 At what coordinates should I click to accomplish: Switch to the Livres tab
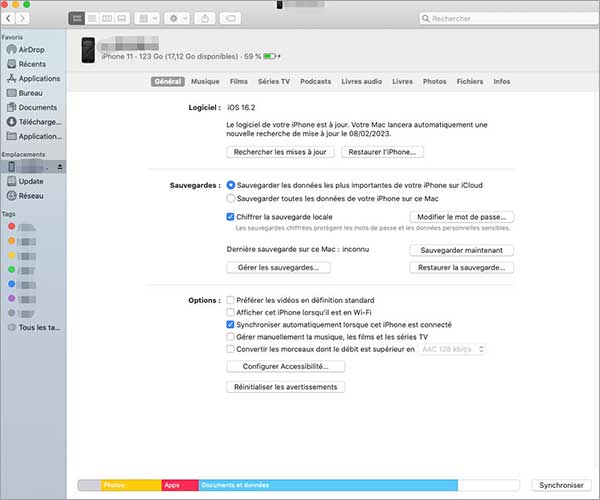[403, 81]
